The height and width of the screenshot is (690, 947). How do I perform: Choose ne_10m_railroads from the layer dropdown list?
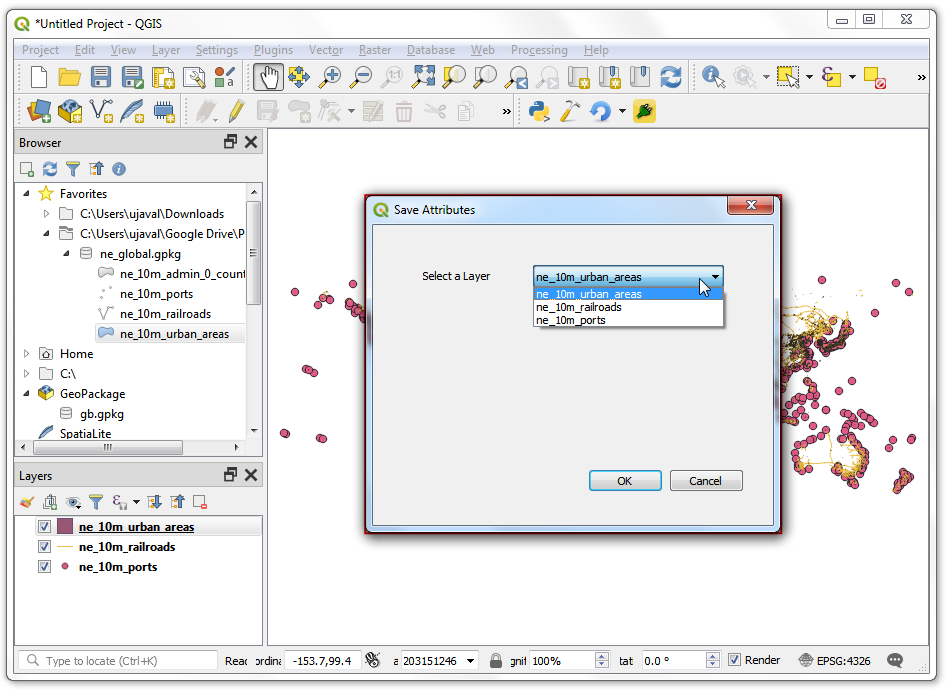coord(579,308)
